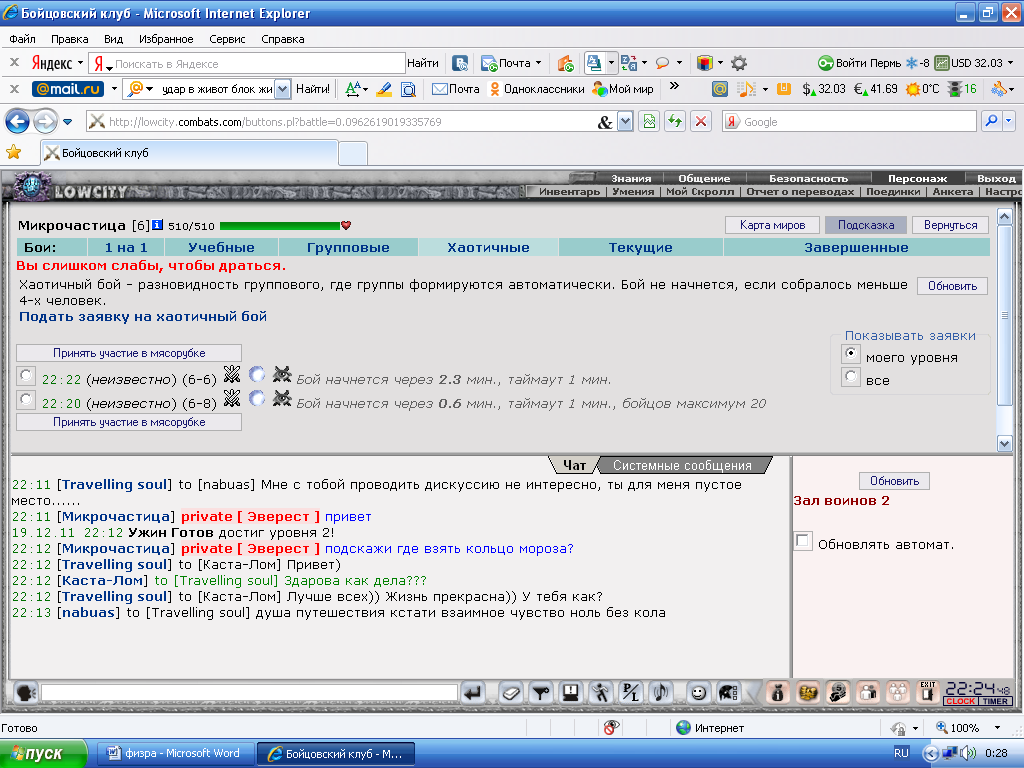Screen dimensions: 1024x768
Task: Click the eraser clear-chat icon
Action: point(511,693)
